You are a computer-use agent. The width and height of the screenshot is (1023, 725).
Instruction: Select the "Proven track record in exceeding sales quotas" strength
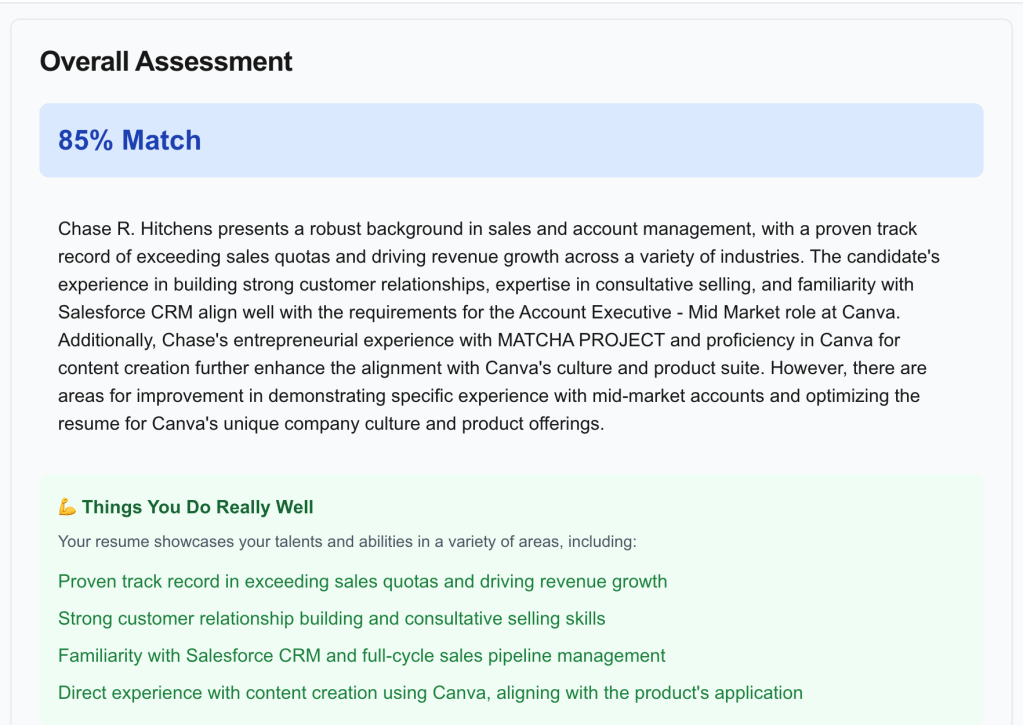(362, 581)
